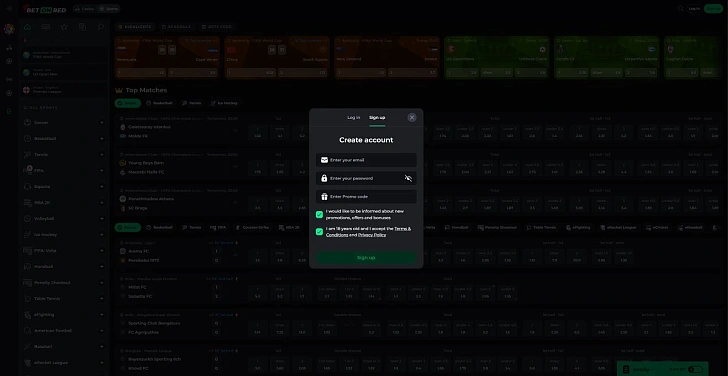728x376 pixels.
Task: Select the US Open Men quick link
Action: pyautogui.click(x=64, y=72)
